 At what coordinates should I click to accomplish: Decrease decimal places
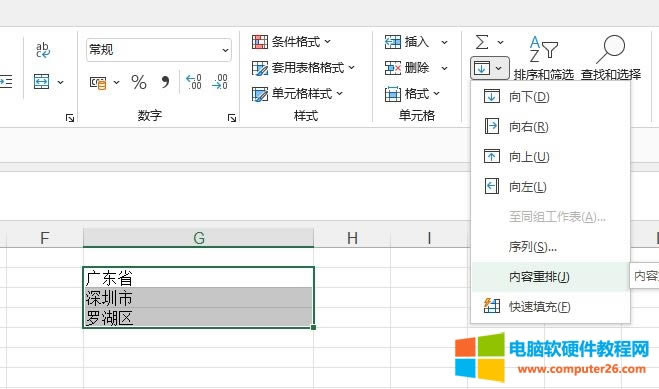pos(220,81)
